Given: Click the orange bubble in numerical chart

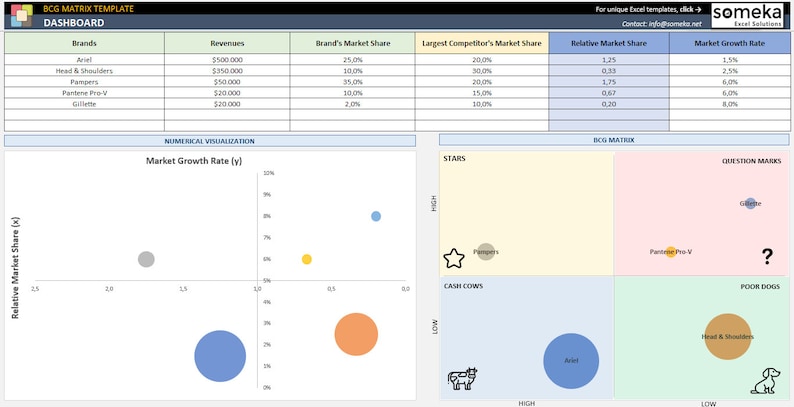Looking at the screenshot, I should (356, 334).
